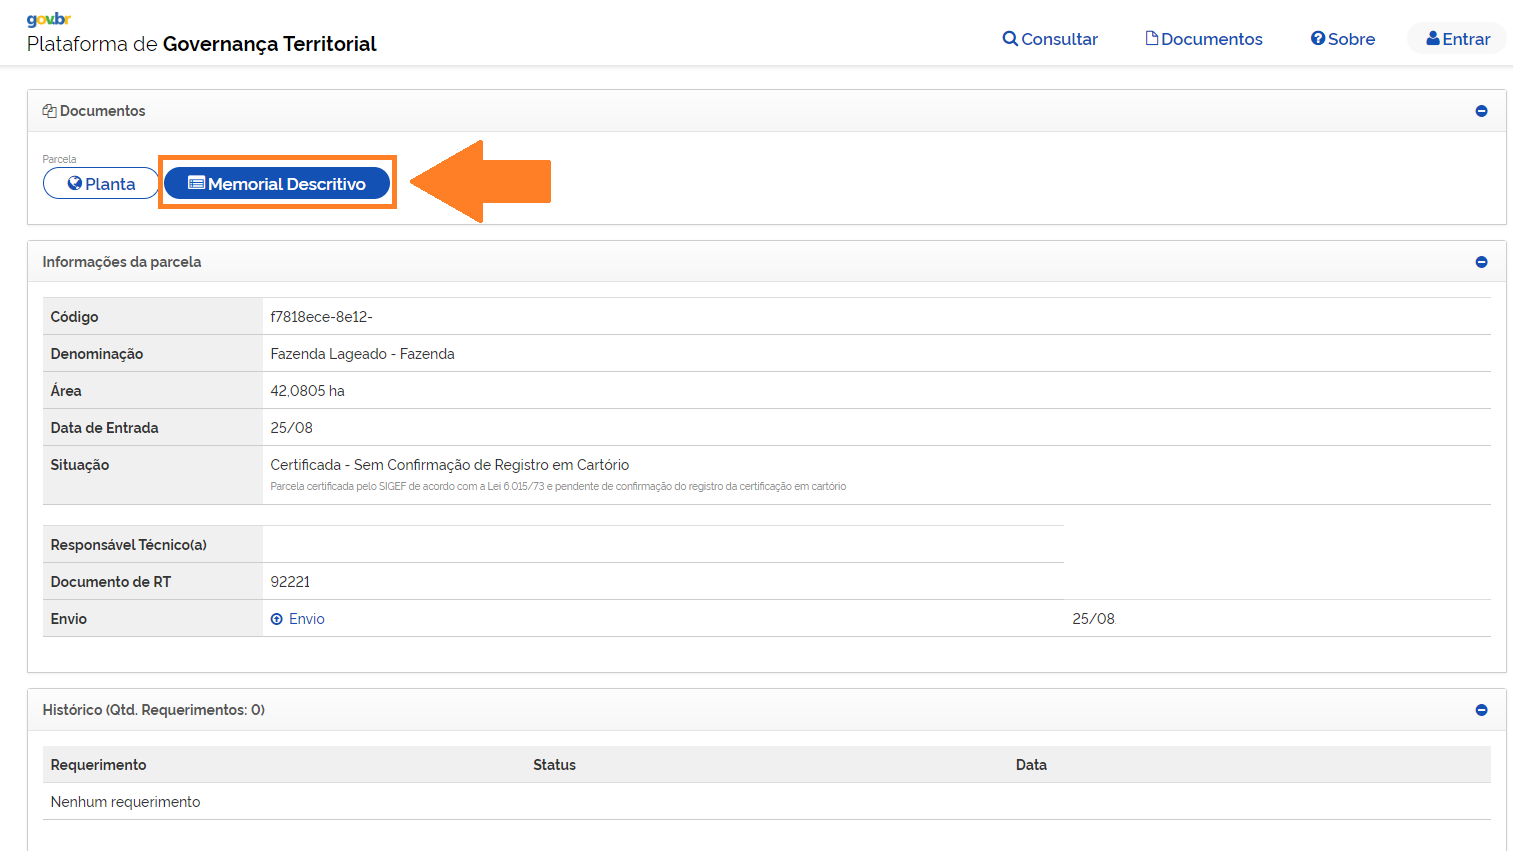Viewport: 1513px width, 851px height.
Task: Click the user icon in Entrar button
Action: tap(1433, 39)
